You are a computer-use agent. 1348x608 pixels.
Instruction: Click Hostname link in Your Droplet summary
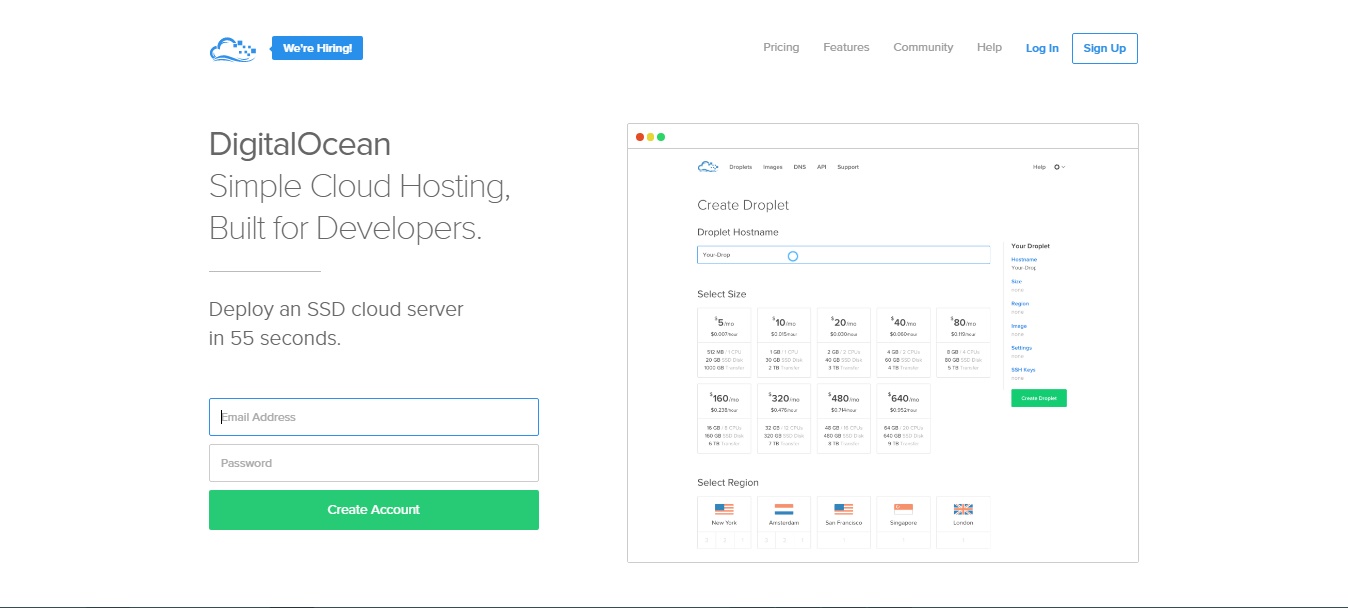pyautogui.click(x=1024, y=259)
